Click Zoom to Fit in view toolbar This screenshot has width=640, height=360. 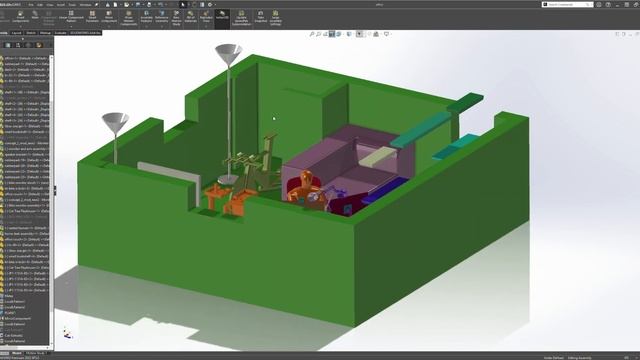(312, 34)
